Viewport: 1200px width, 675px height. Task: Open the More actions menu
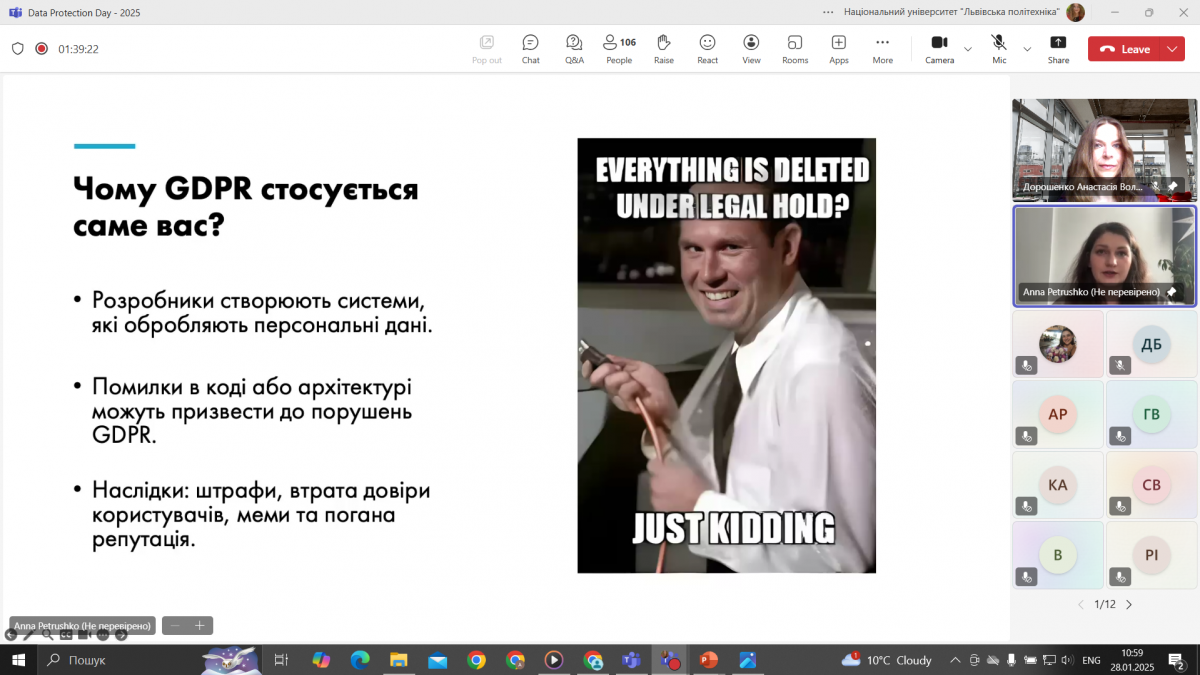click(882, 48)
